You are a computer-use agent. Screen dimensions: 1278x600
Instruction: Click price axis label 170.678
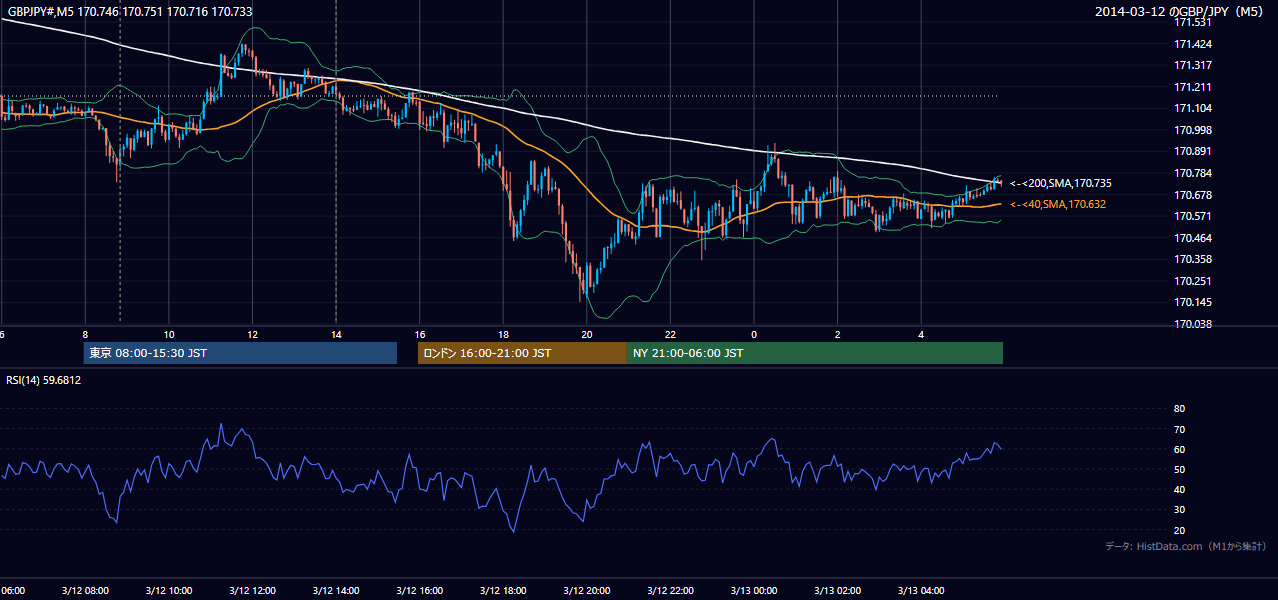point(1192,195)
